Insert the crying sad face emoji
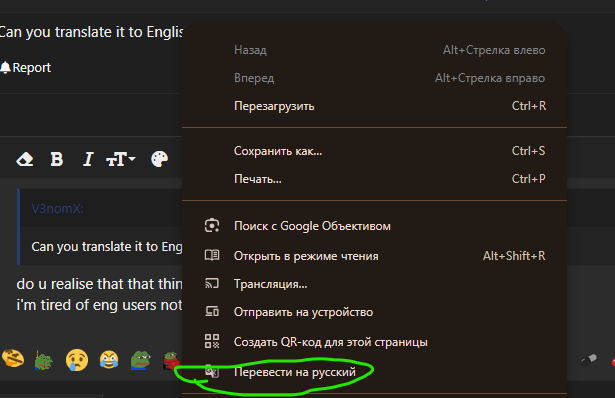The height and width of the screenshot is (398, 615). [77, 360]
